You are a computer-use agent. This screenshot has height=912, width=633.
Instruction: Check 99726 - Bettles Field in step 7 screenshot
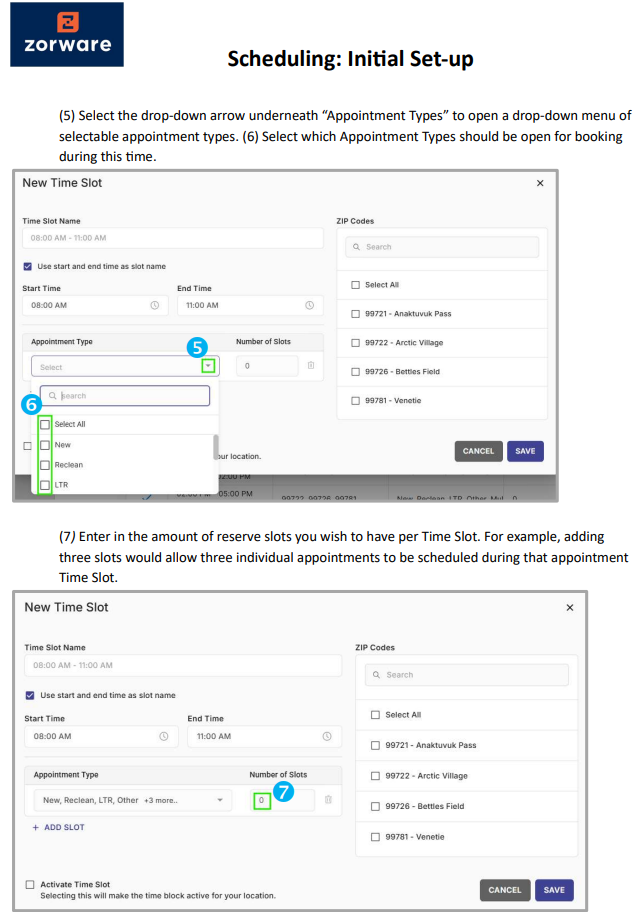[x=375, y=806]
